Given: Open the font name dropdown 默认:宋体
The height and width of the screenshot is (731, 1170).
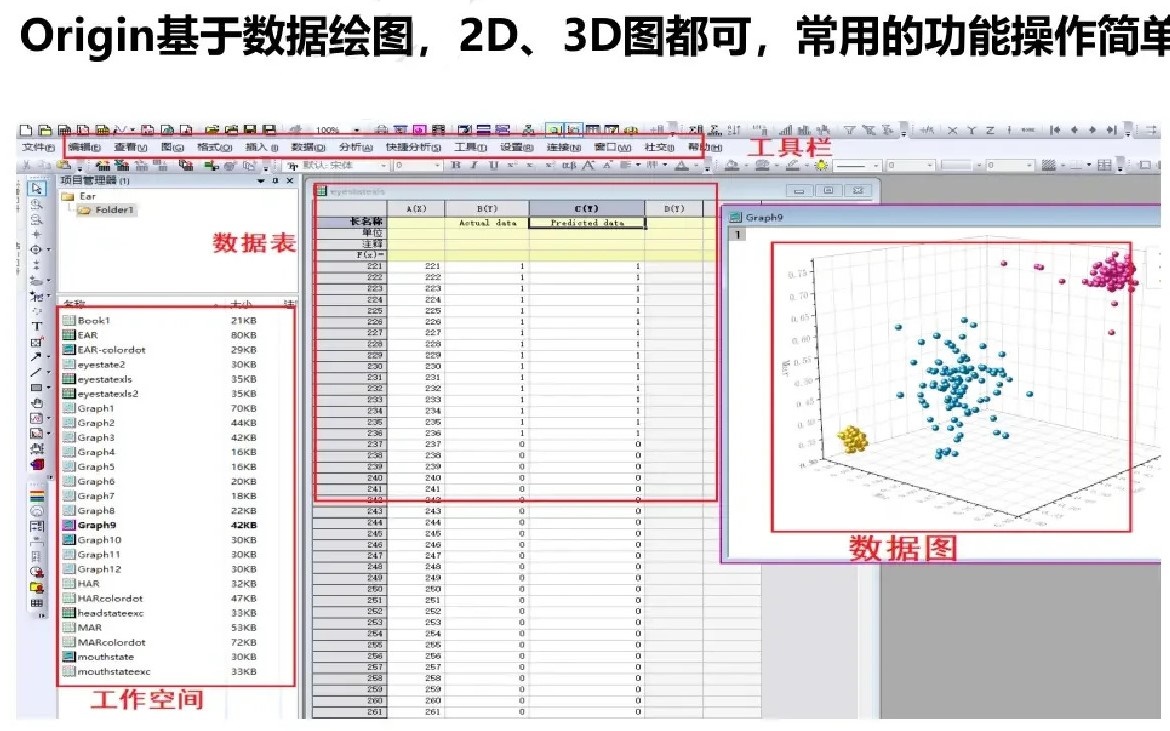Looking at the screenshot, I should [383, 165].
